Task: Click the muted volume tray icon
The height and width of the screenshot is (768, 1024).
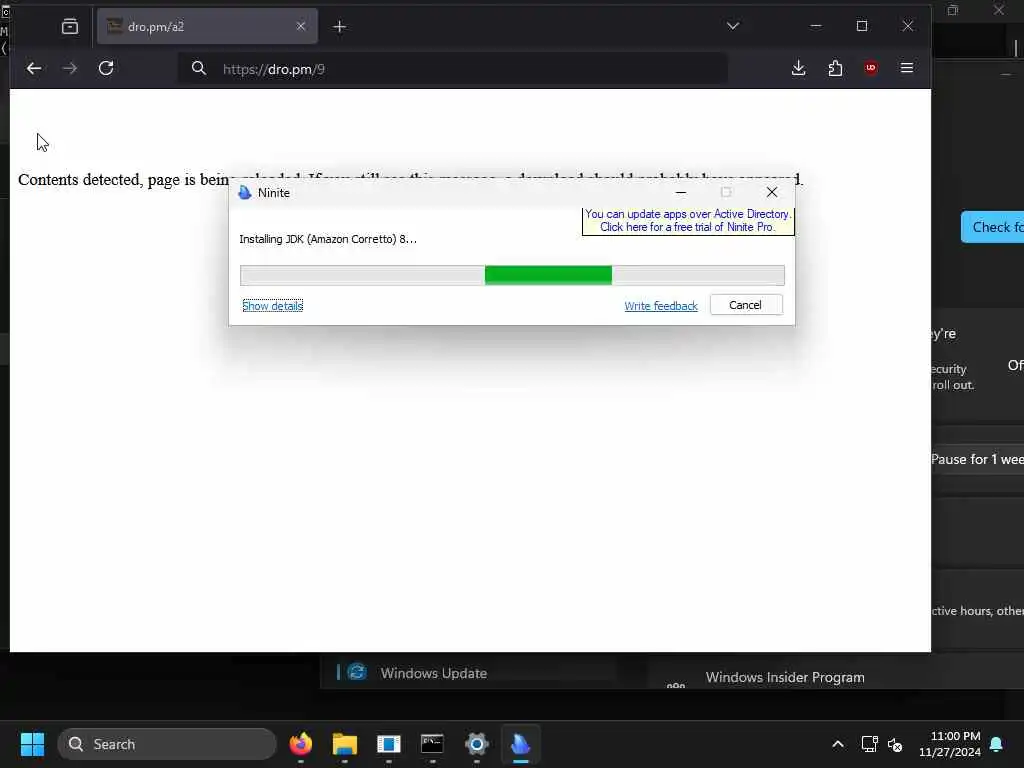Action: [x=895, y=744]
